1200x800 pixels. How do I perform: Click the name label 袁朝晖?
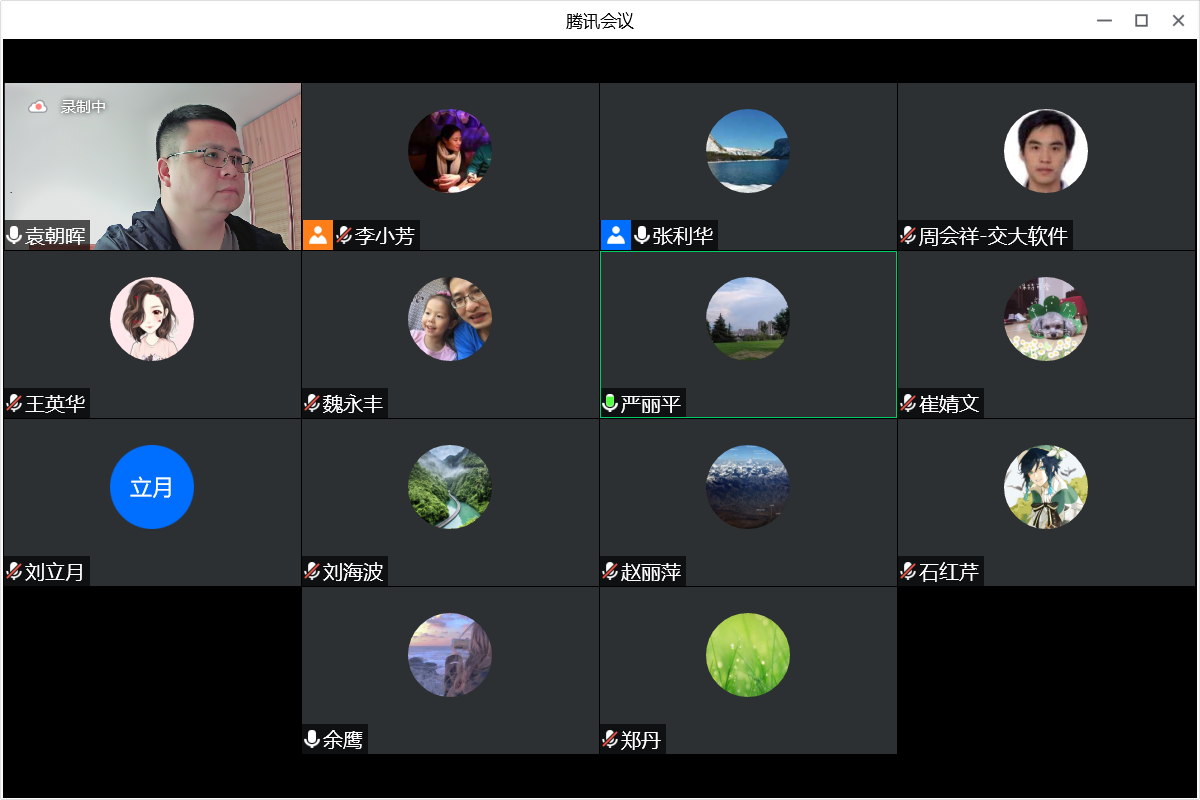[55, 236]
